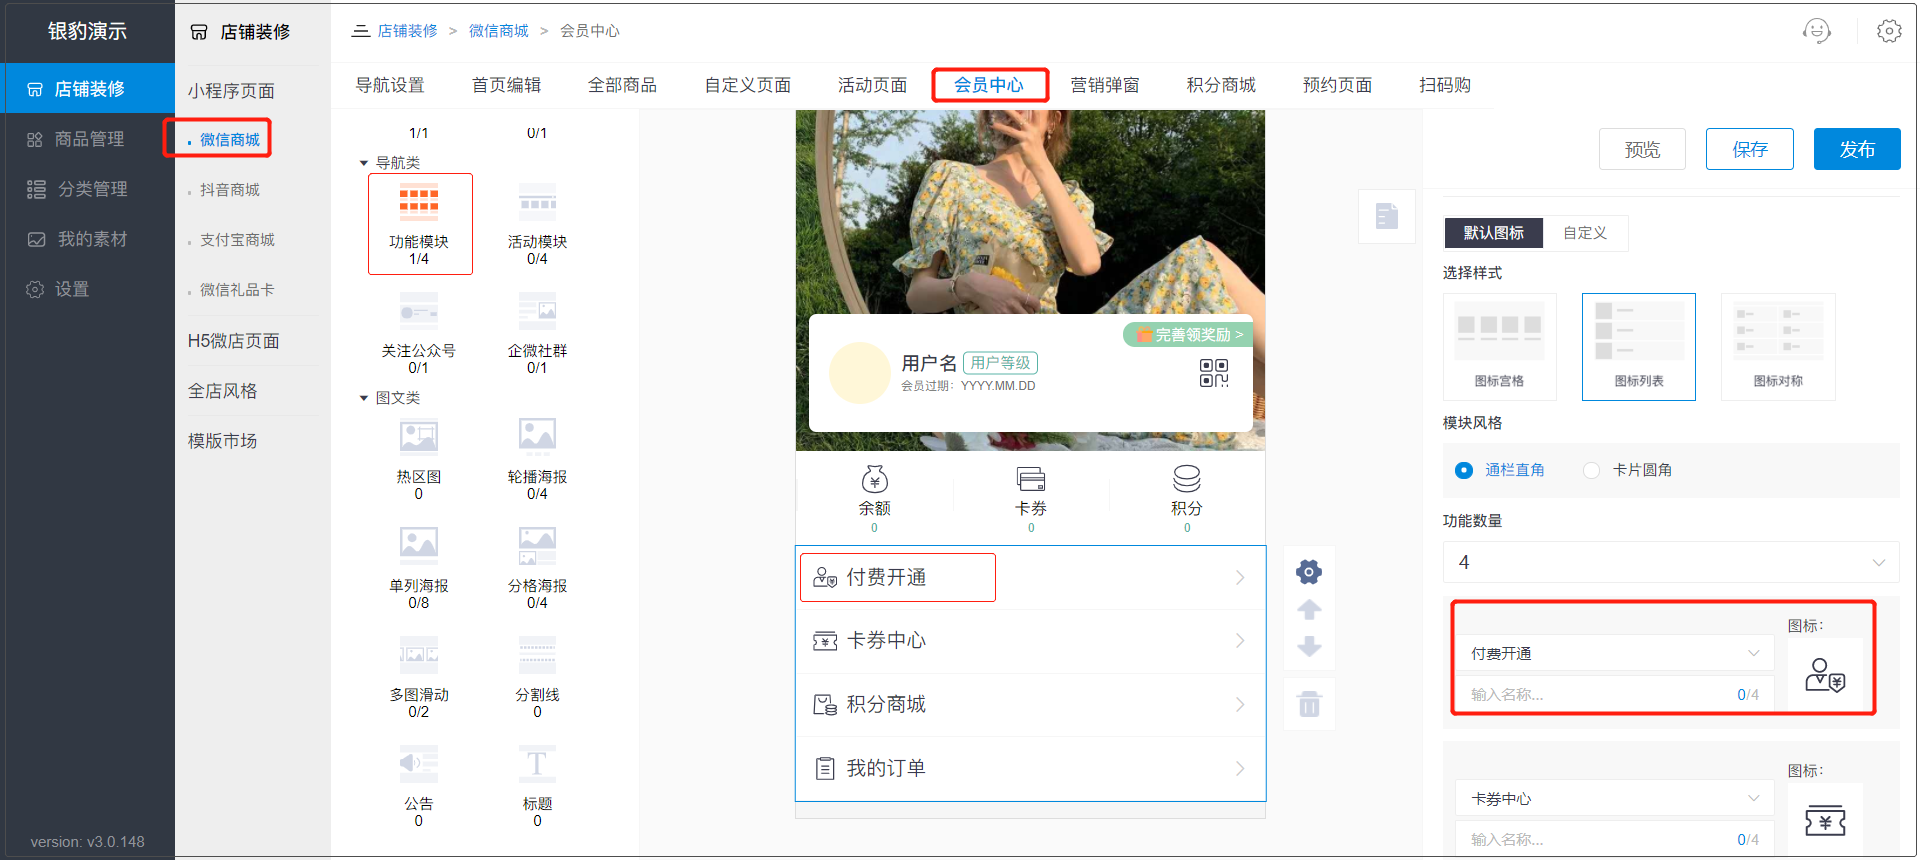Click the module settings gear icon
The image size is (1920, 860).
point(1308,572)
